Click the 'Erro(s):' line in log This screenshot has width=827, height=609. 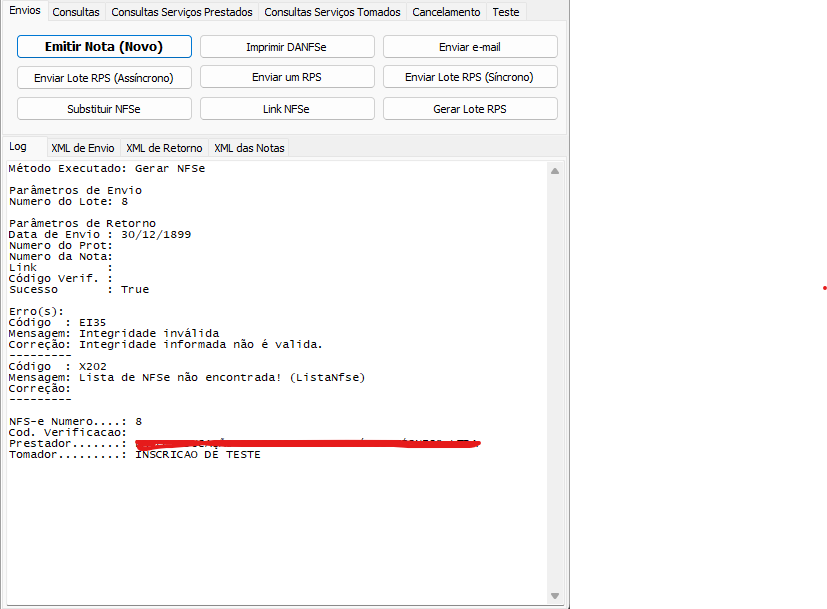tap(36, 311)
